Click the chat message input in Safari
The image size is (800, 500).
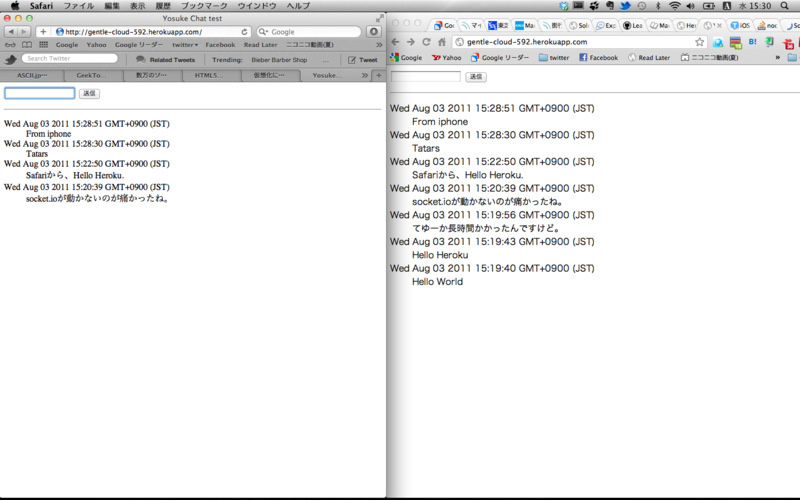(x=40, y=93)
